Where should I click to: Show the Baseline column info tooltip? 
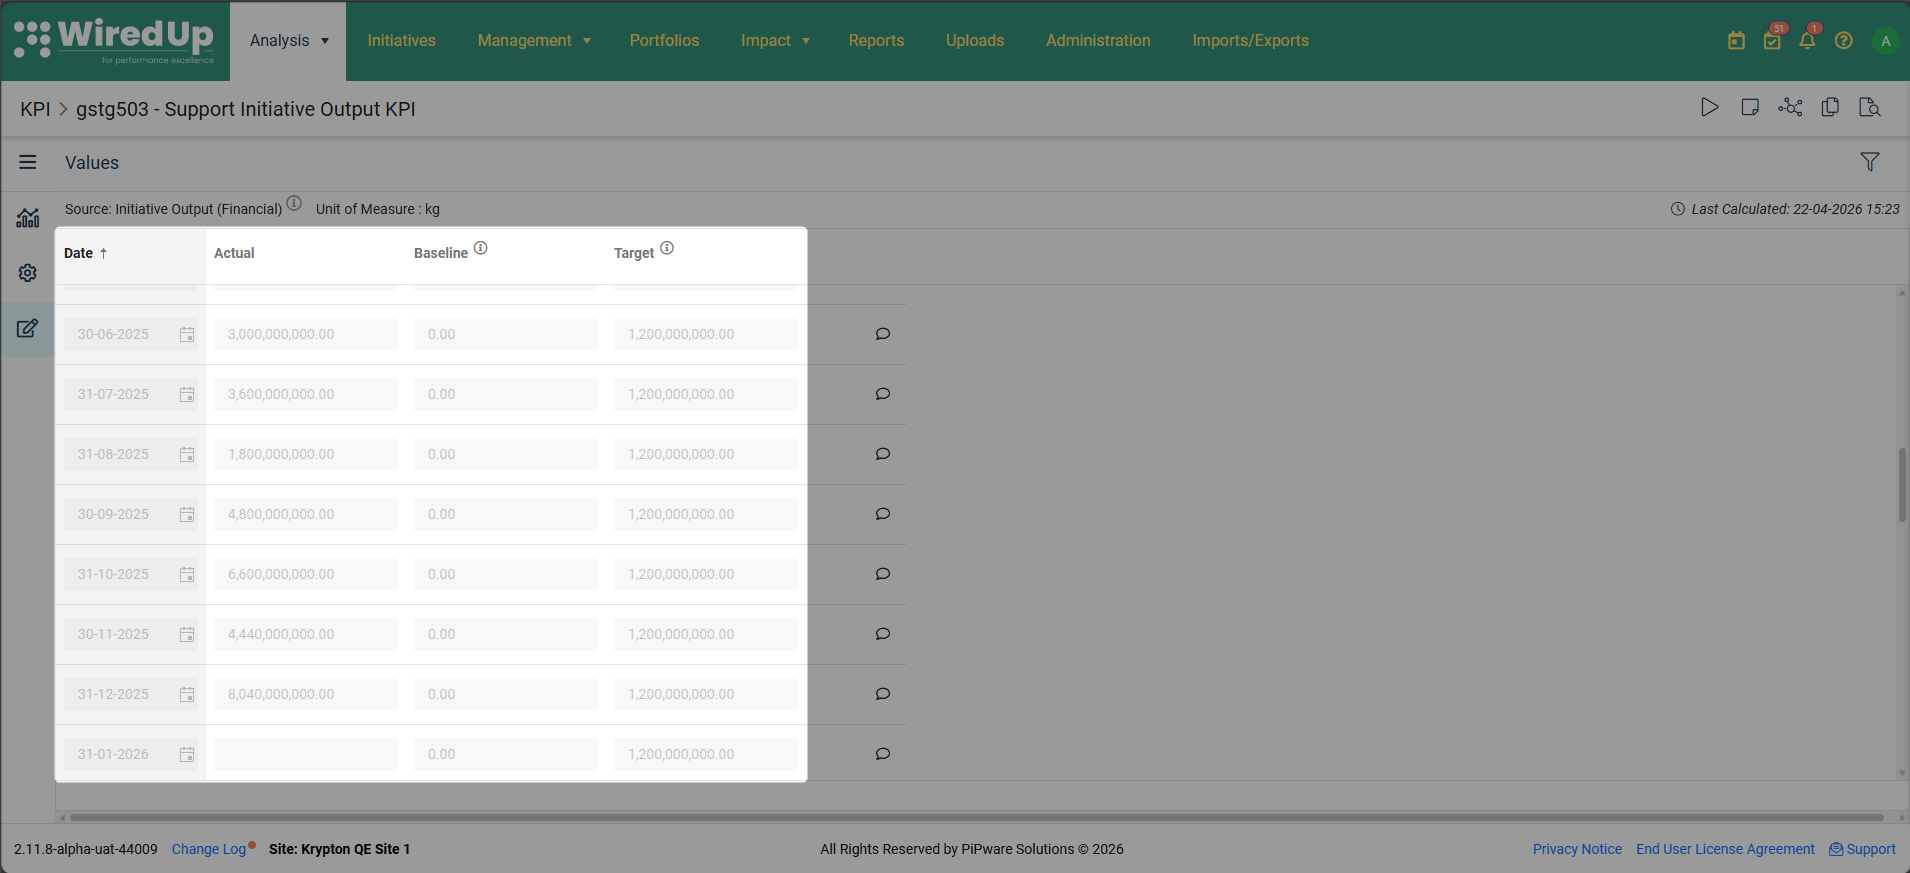[x=481, y=248]
